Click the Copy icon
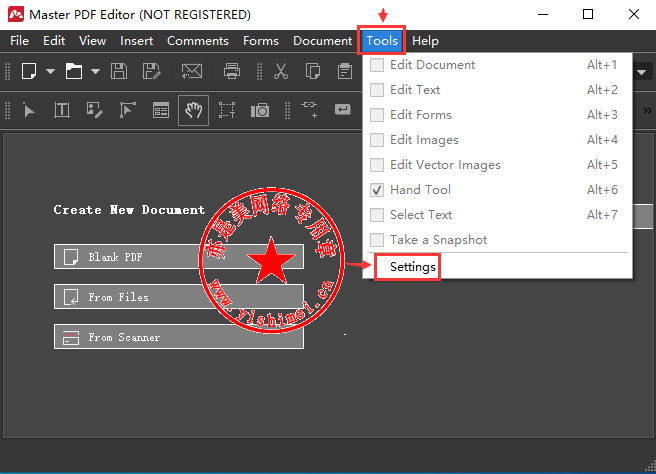 [x=313, y=71]
